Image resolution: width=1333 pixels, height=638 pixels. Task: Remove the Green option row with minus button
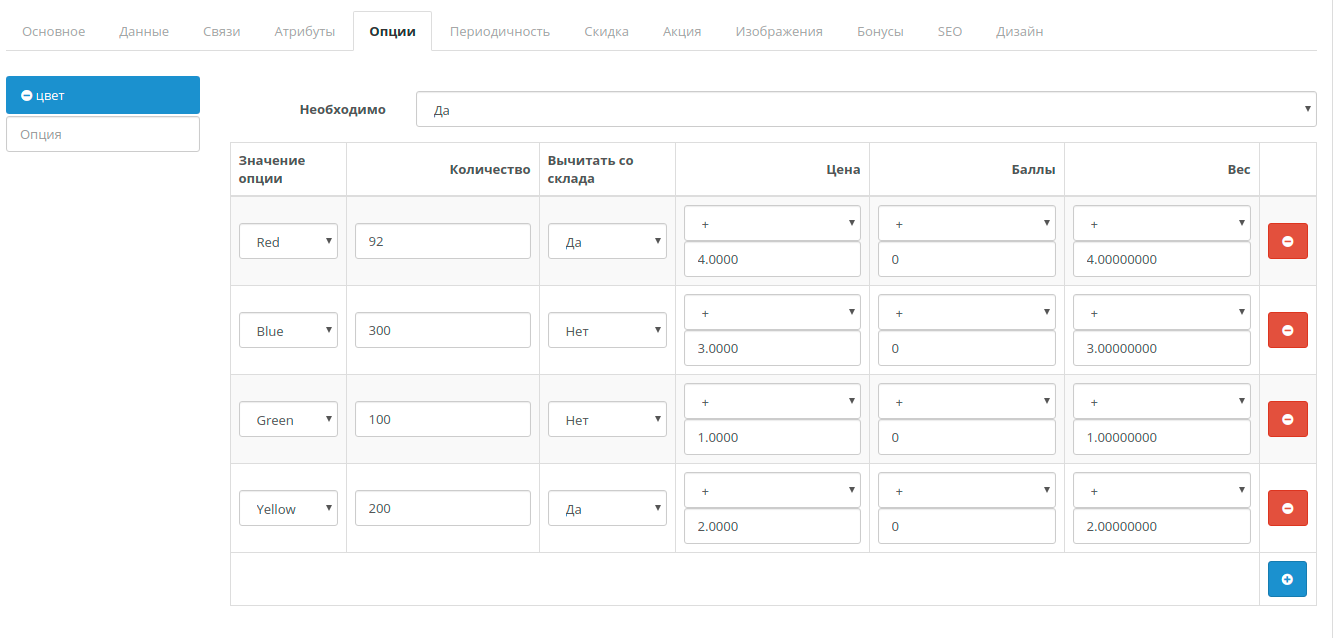1287,419
